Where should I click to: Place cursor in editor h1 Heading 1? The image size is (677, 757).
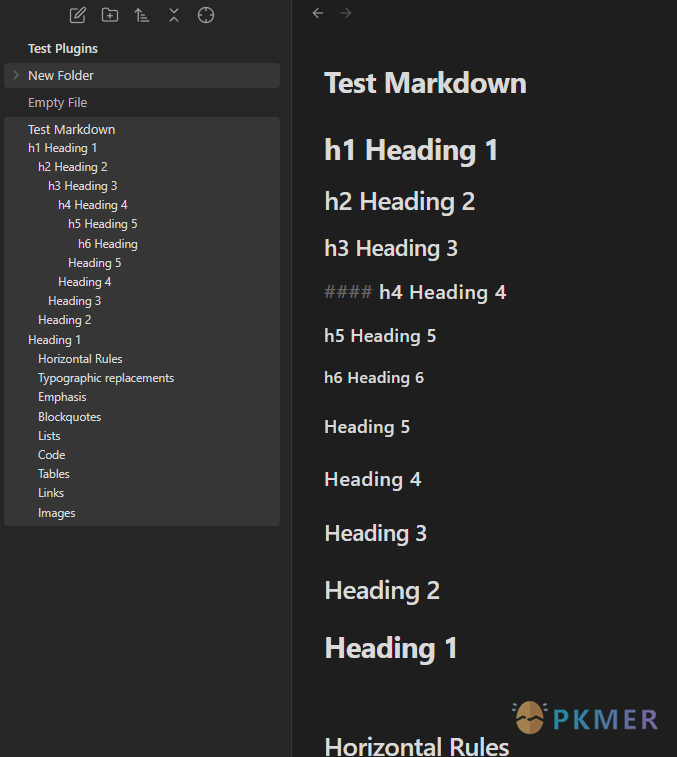point(411,150)
